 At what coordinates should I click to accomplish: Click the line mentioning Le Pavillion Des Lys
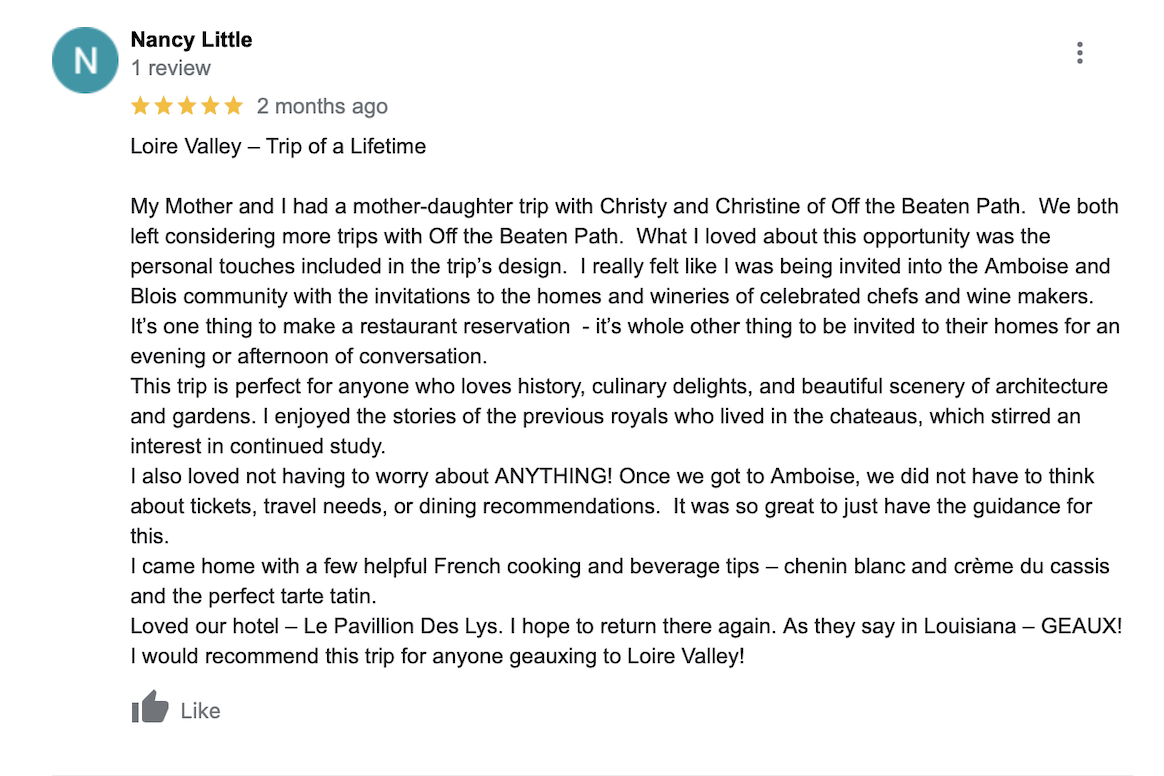coord(627,626)
